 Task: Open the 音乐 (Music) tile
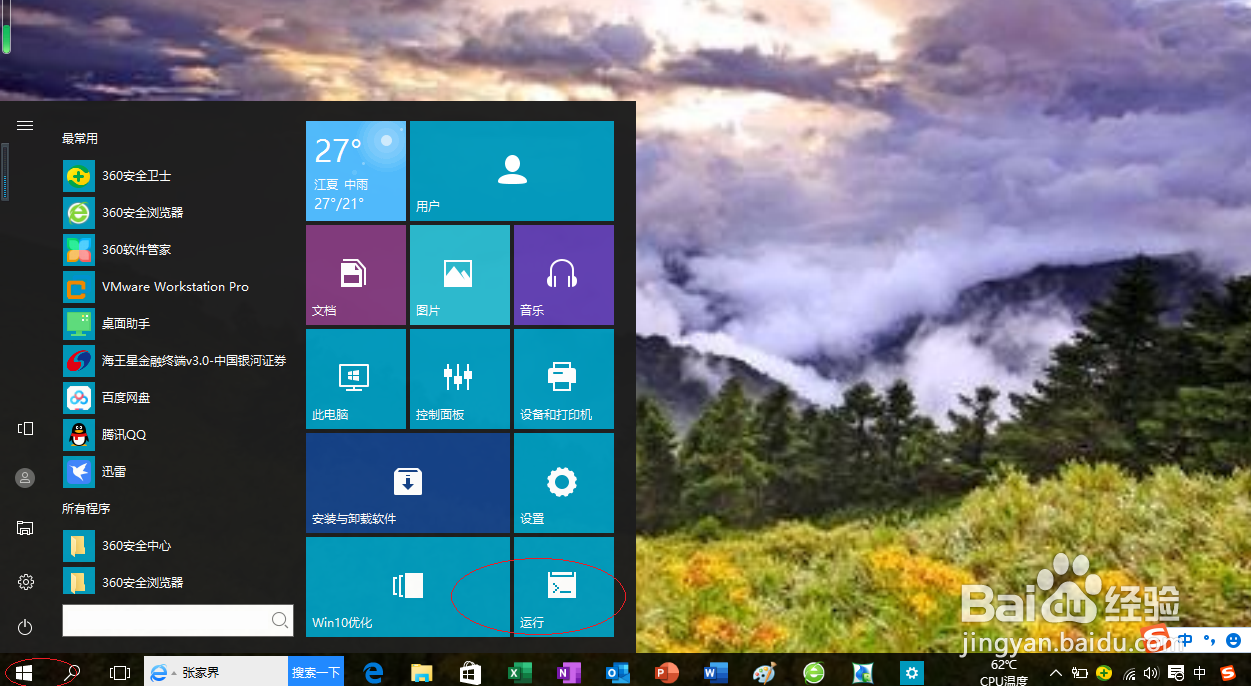[563, 274]
